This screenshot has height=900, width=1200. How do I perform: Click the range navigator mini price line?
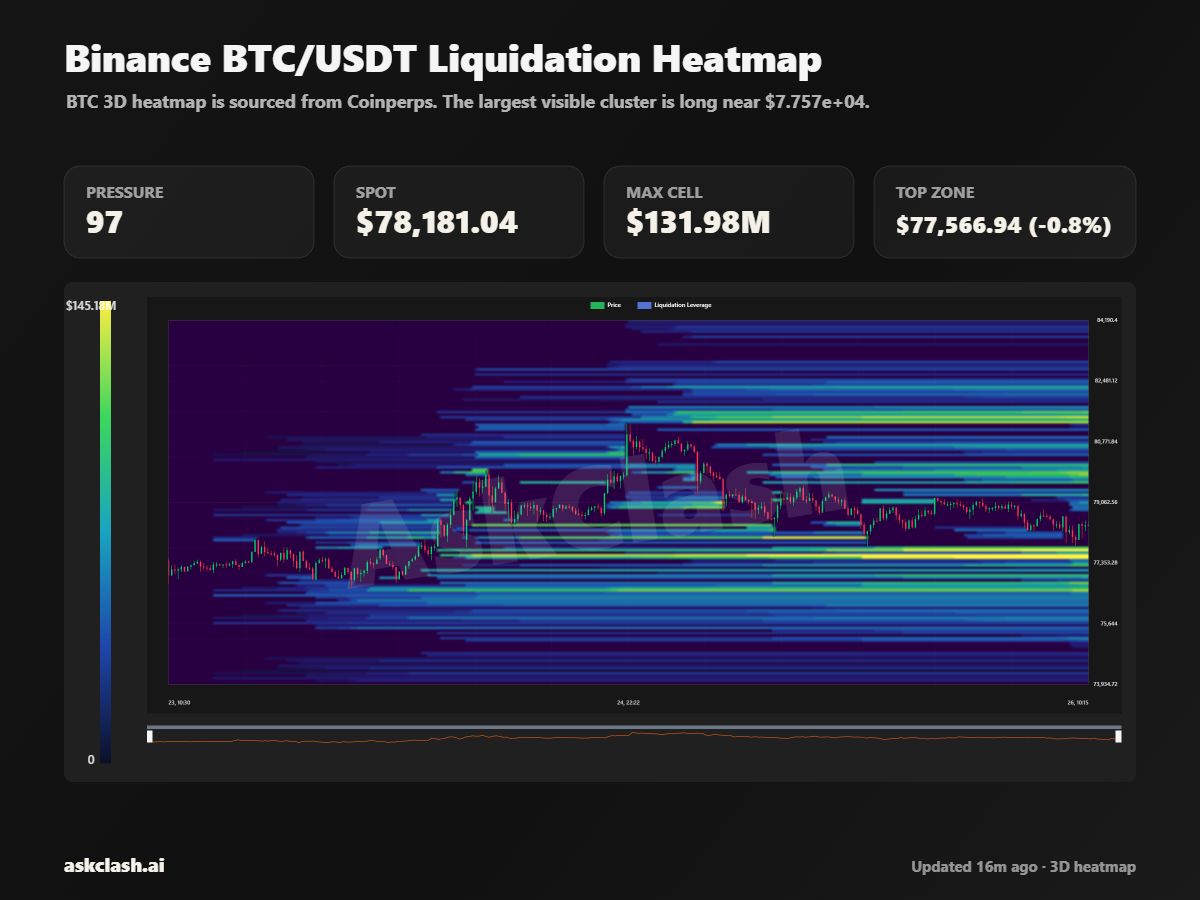[x=634, y=738]
